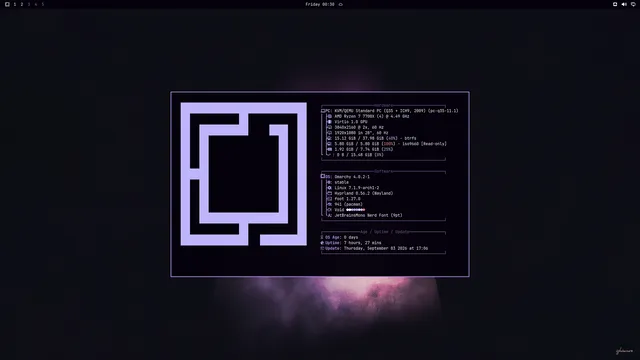Click the CPU icon beside AMD Ryzen 7
Screen dimensions: 640x360
[329, 116]
